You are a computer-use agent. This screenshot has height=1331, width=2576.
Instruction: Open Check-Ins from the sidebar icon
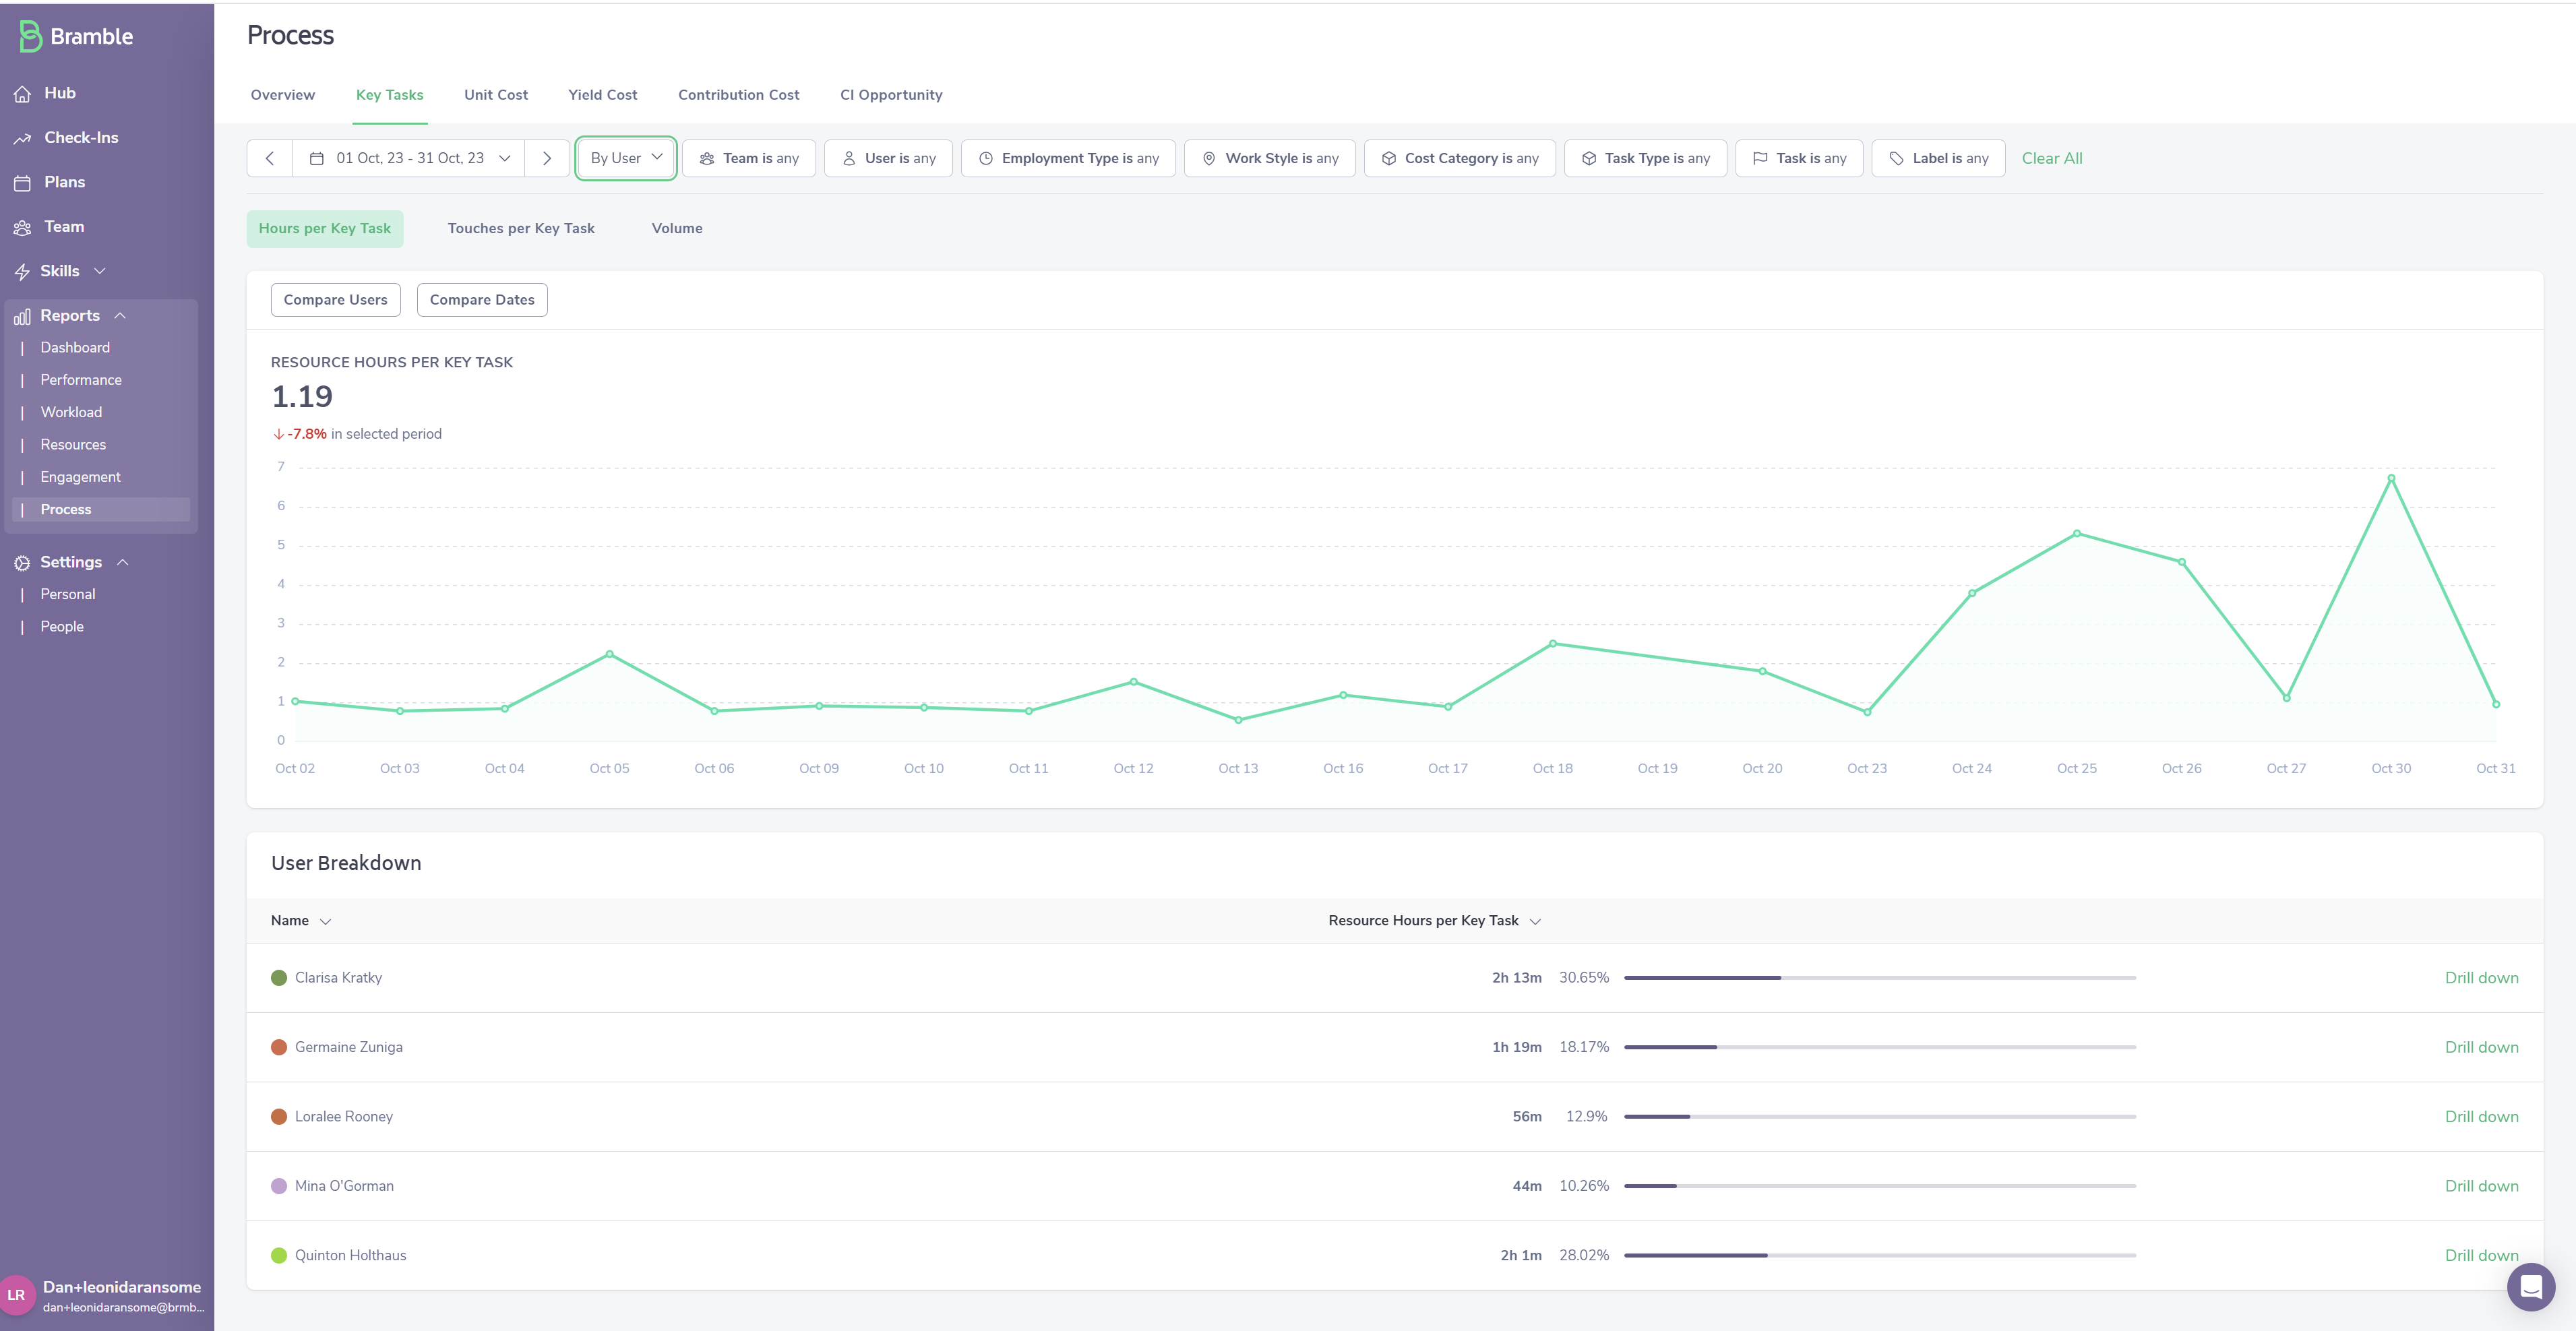tap(22, 139)
